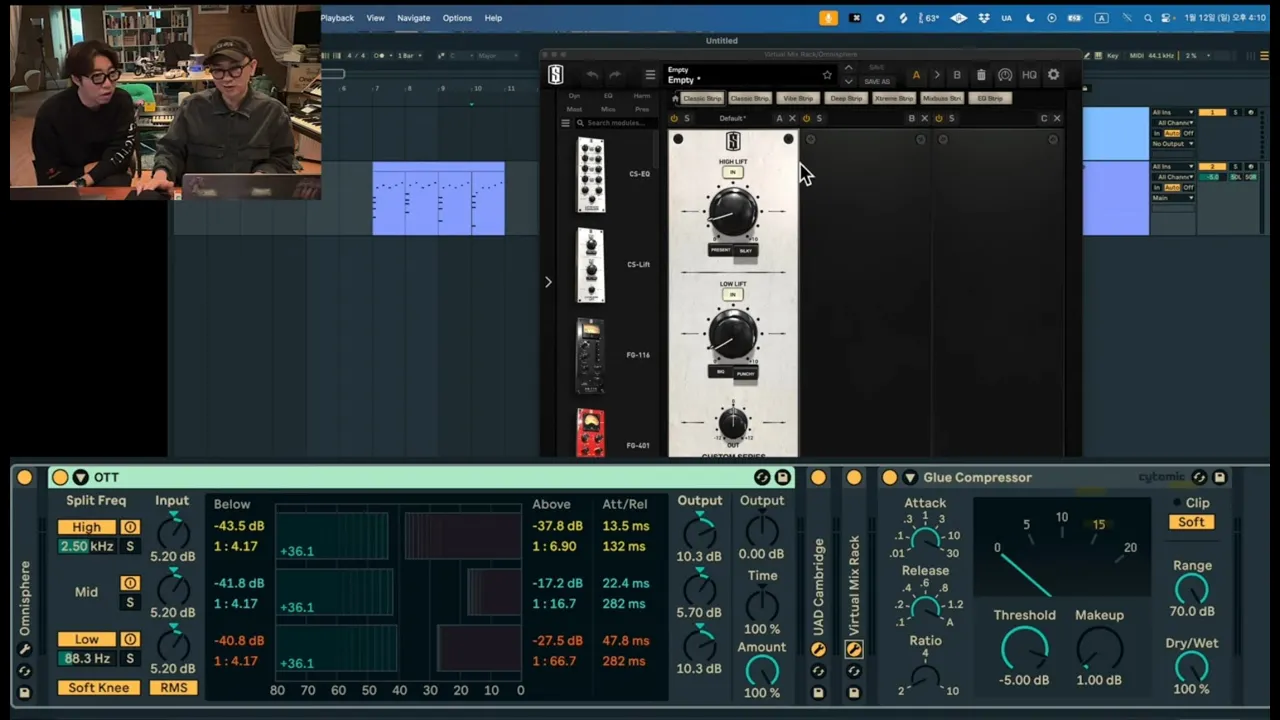Expand Virtual Mix Rack side panel arrow
This screenshot has height=720, width=1280.
548,282
